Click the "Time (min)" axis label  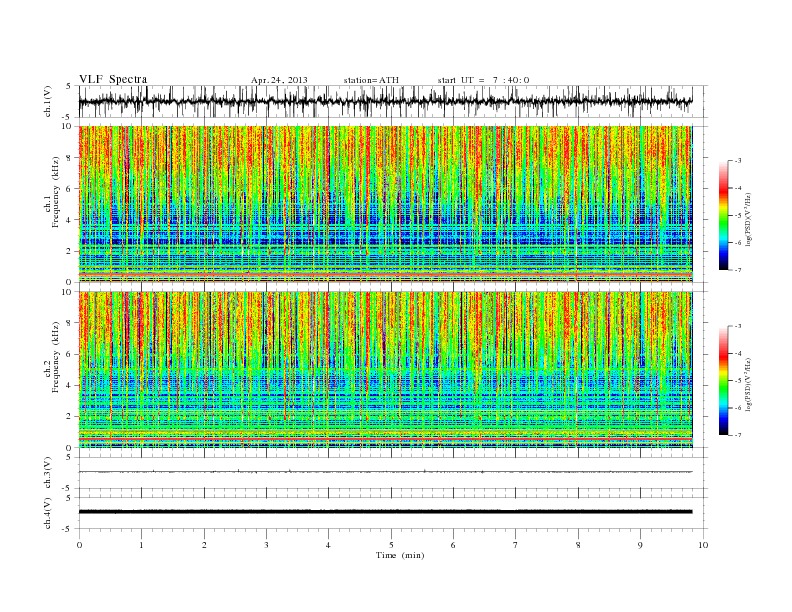(x=400, y=555)
